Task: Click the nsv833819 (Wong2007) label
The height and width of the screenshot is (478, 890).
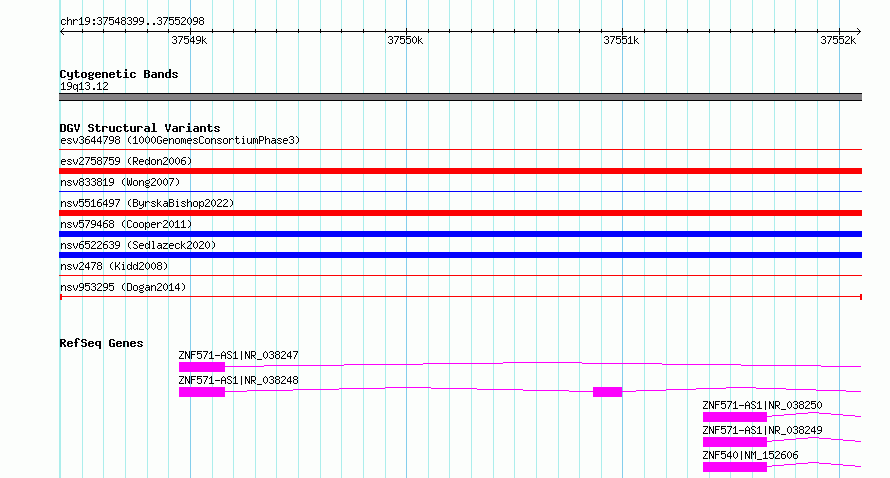Action: coord(120,182)
